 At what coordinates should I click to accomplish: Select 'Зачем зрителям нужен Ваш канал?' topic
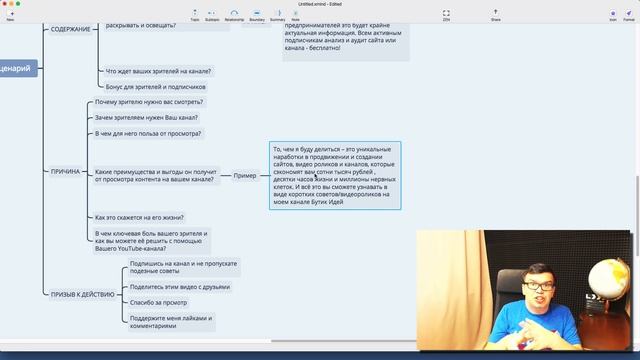tap(146, 118)
